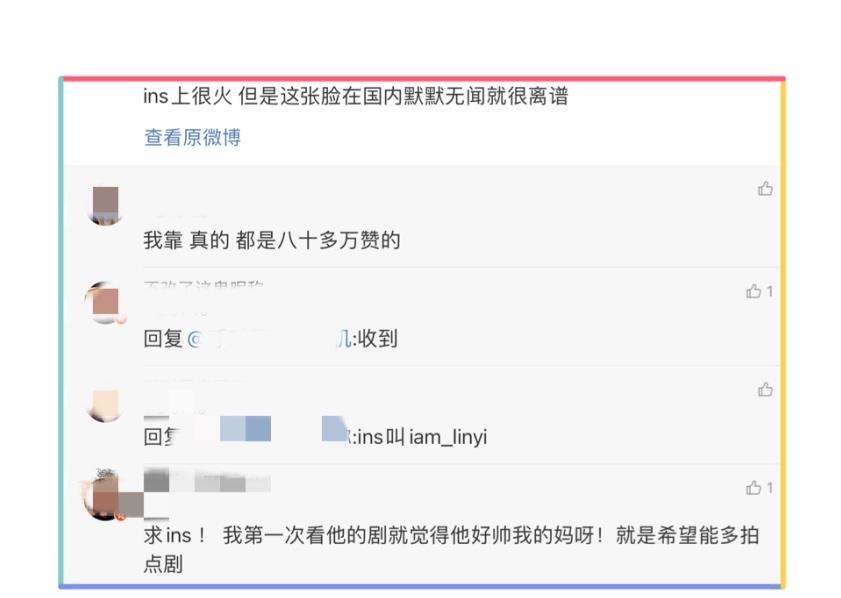This screenshot has width=841, height=598.
Task: Expand the iam_linyi reply thread
Action: [x=420, y=437]
